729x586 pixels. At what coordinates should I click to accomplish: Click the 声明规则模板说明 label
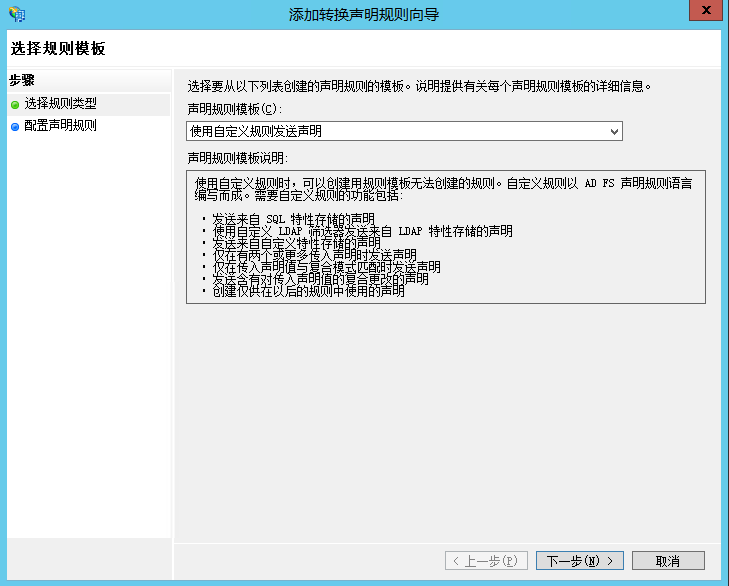(x=237, y=158)
